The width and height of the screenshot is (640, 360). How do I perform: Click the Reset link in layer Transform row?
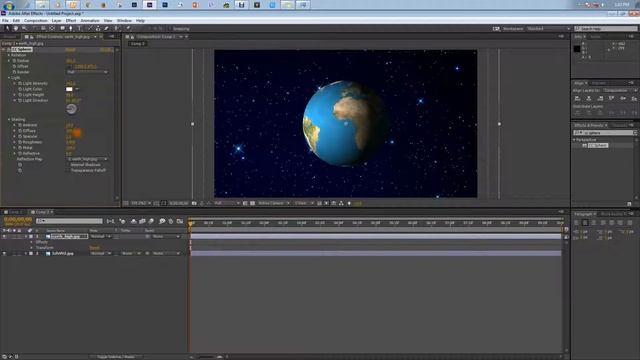[x=94, y=248]
